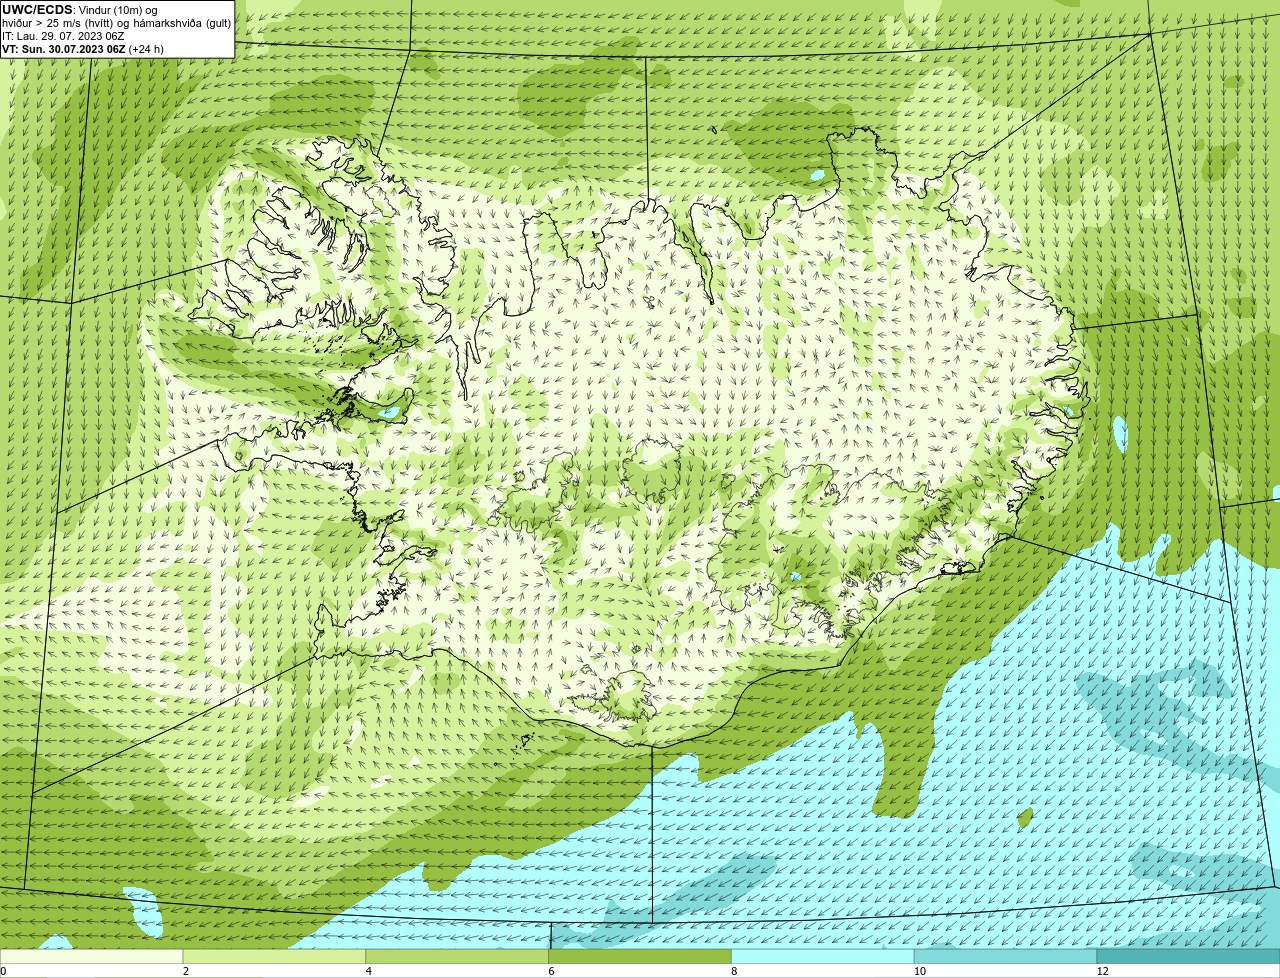Select the 'hviður > 25 m/s' legend line
The height and width of the screenshot is (978, 1280).
[117, 23]
